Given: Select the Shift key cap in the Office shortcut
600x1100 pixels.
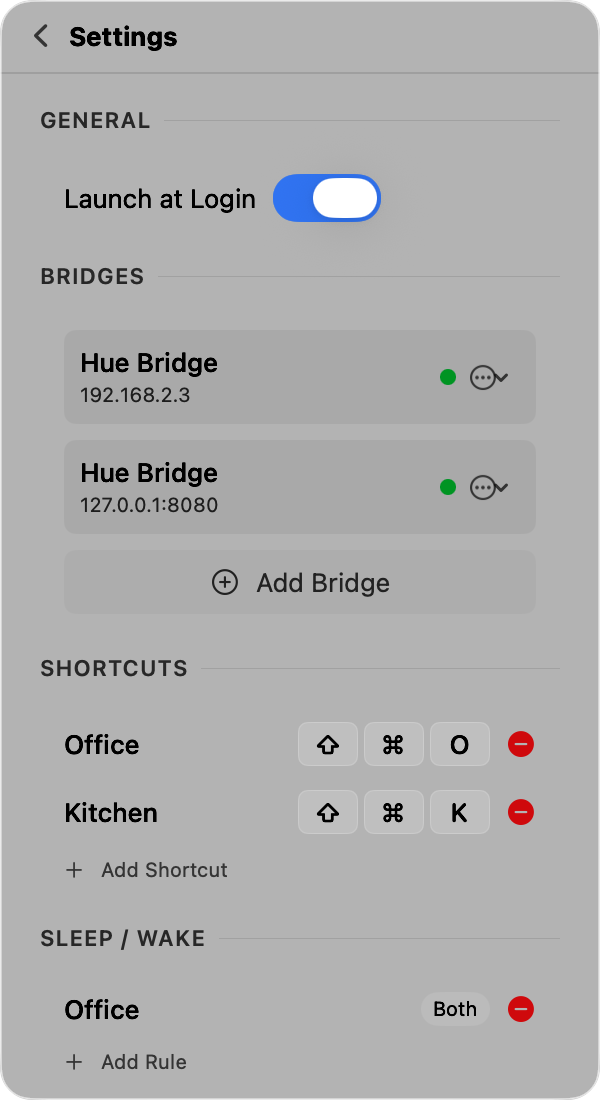Looking at the screenshot, I should pos(327,744).
